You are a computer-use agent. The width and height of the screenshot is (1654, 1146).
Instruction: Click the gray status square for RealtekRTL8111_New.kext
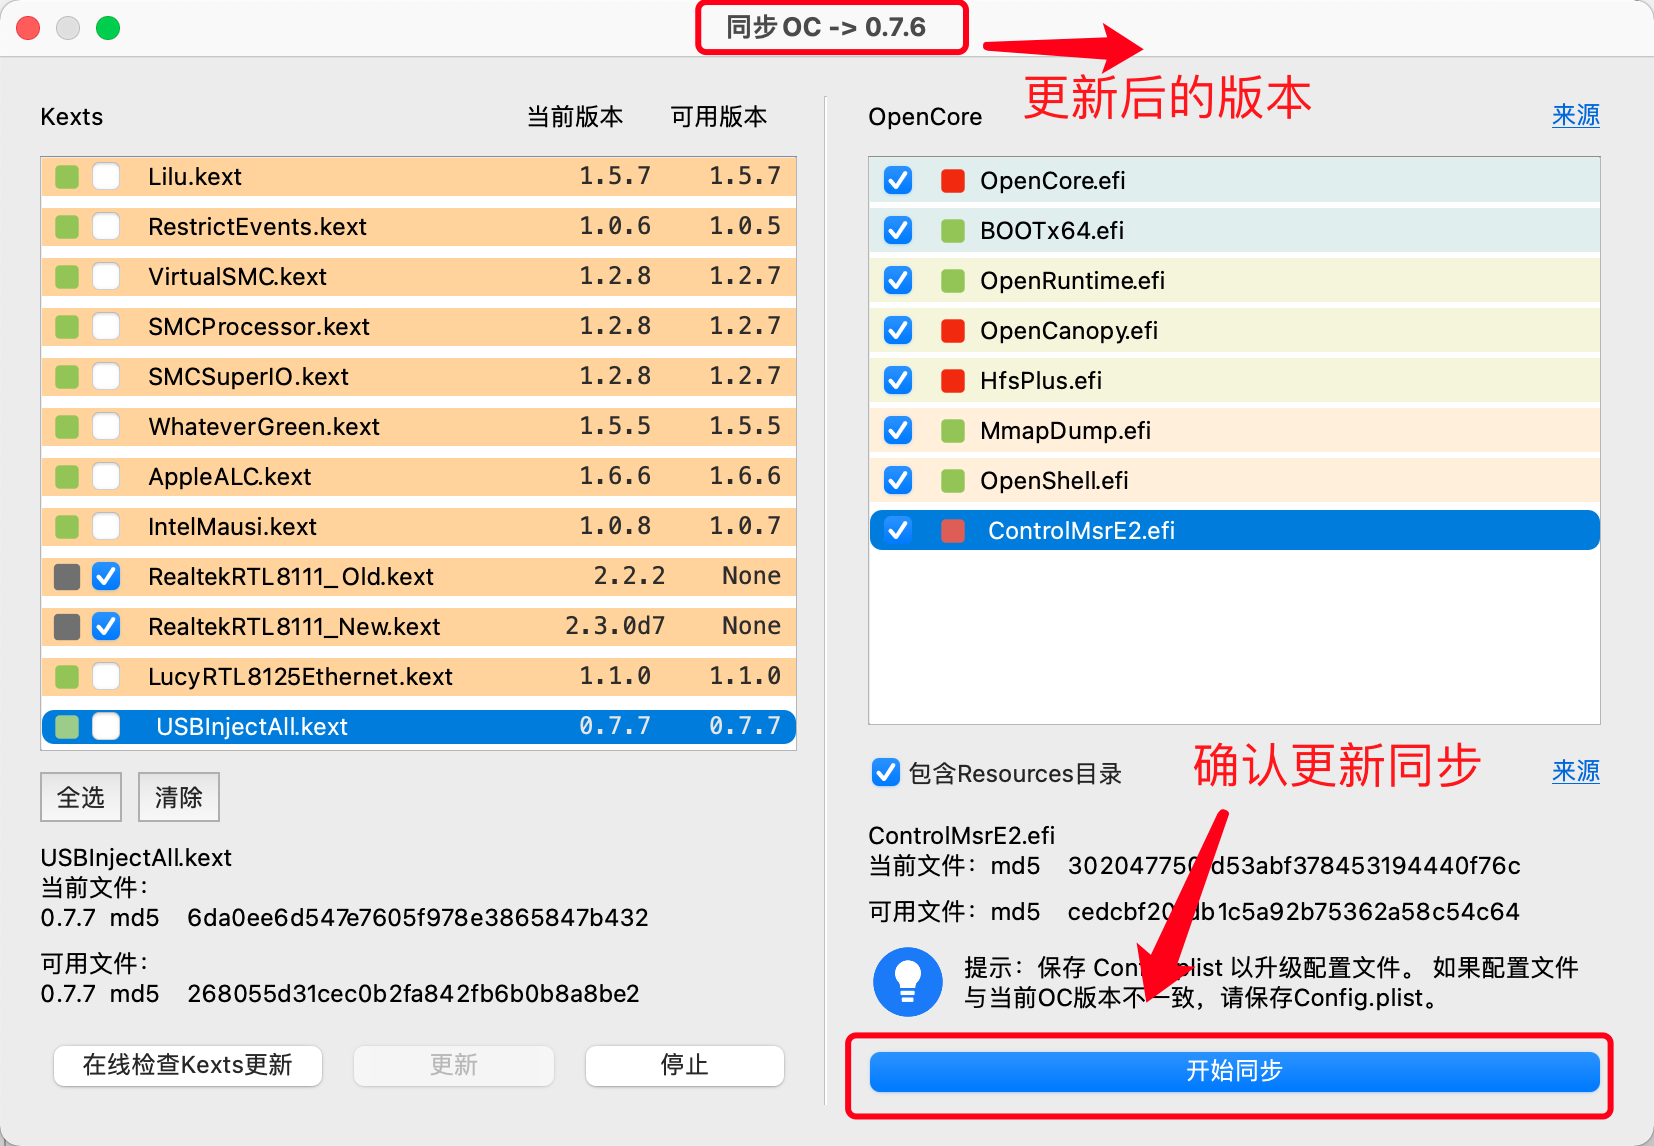point(67,627)
